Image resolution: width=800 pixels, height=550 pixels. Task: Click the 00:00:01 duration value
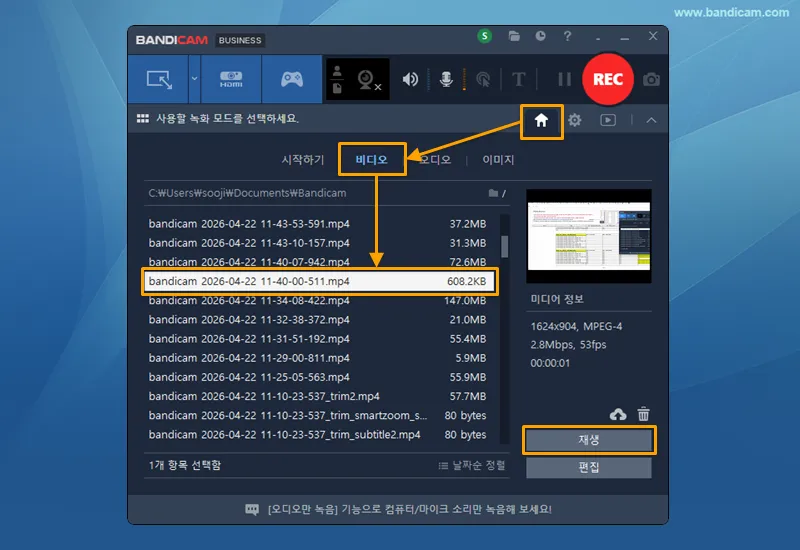550,363
